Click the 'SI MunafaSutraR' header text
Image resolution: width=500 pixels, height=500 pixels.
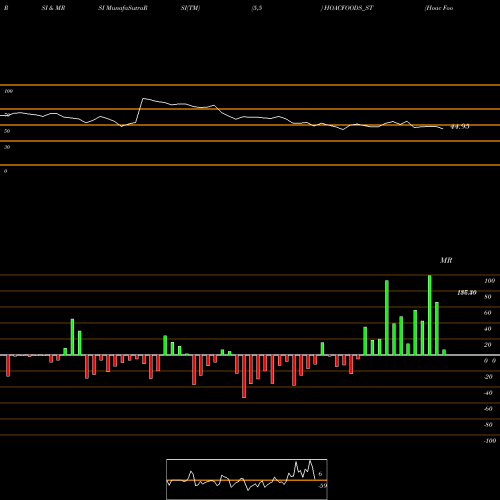(123, 8)
